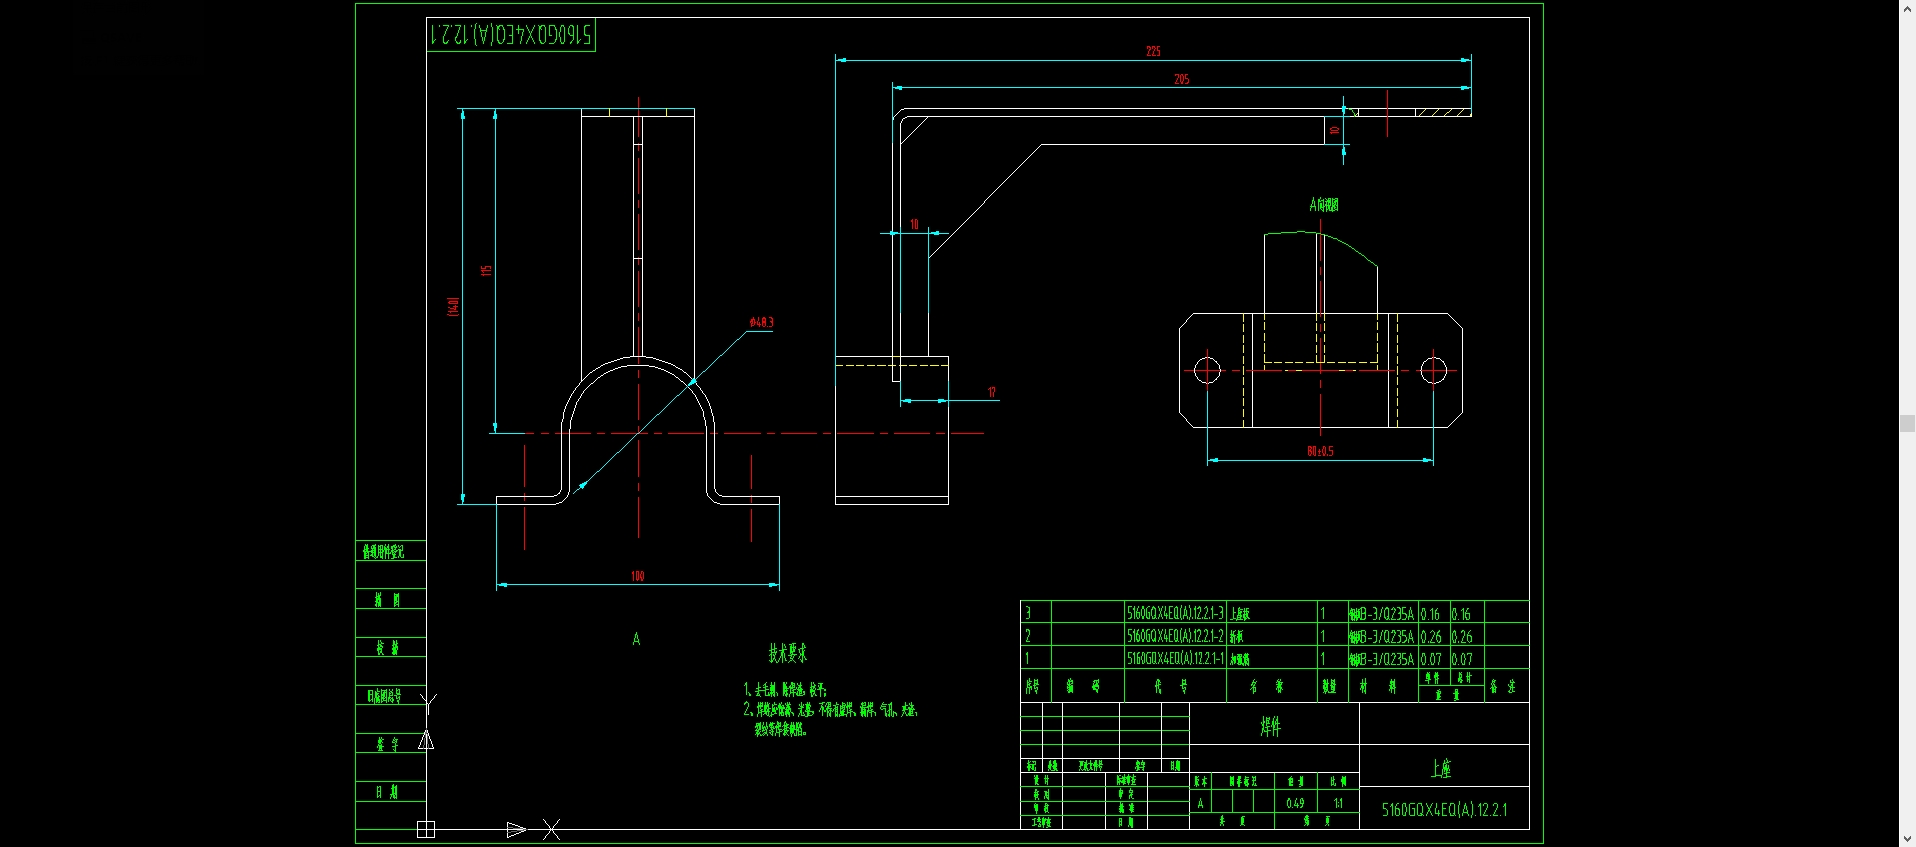
Task: Click row number 3 in parts list
Action: (x=1028, y=613)
